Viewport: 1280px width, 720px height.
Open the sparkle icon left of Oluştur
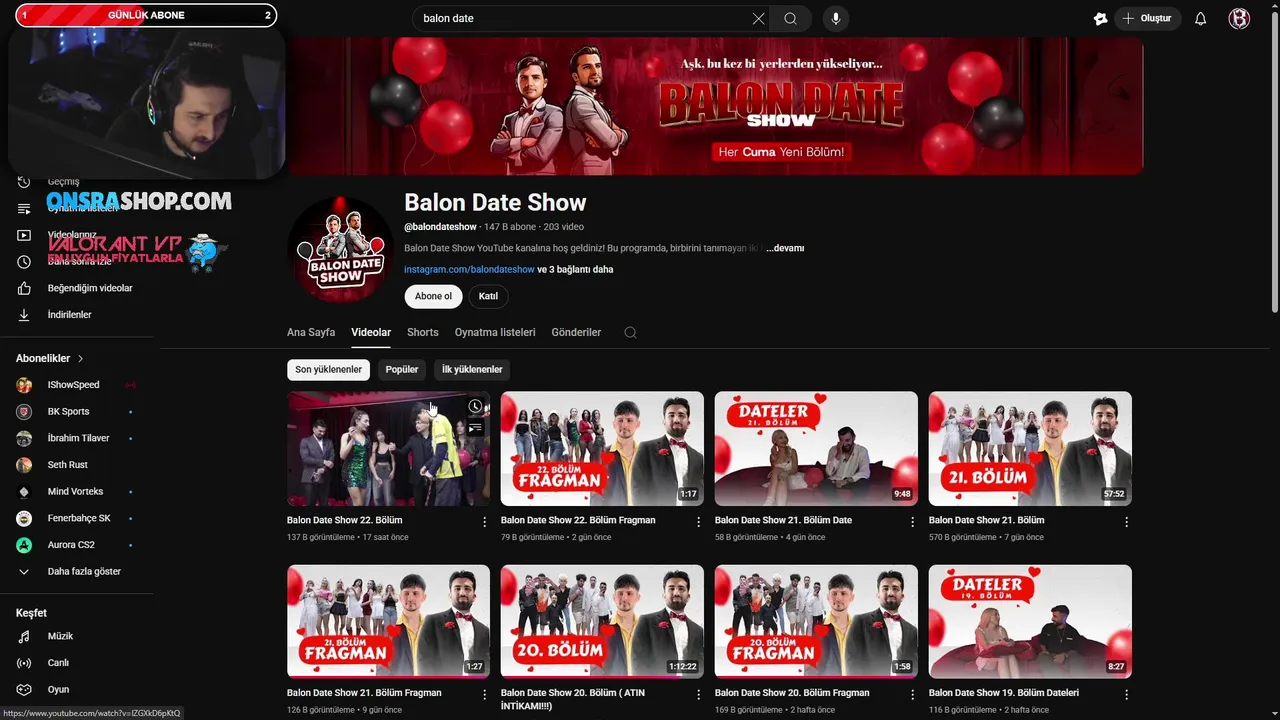click(1100, 18)
